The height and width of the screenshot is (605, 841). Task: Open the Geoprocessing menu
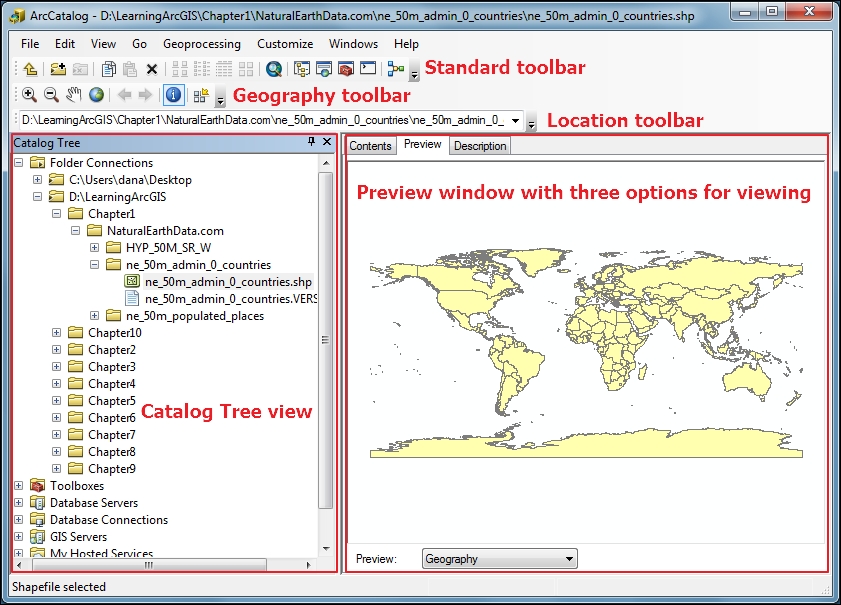(202, 44)
